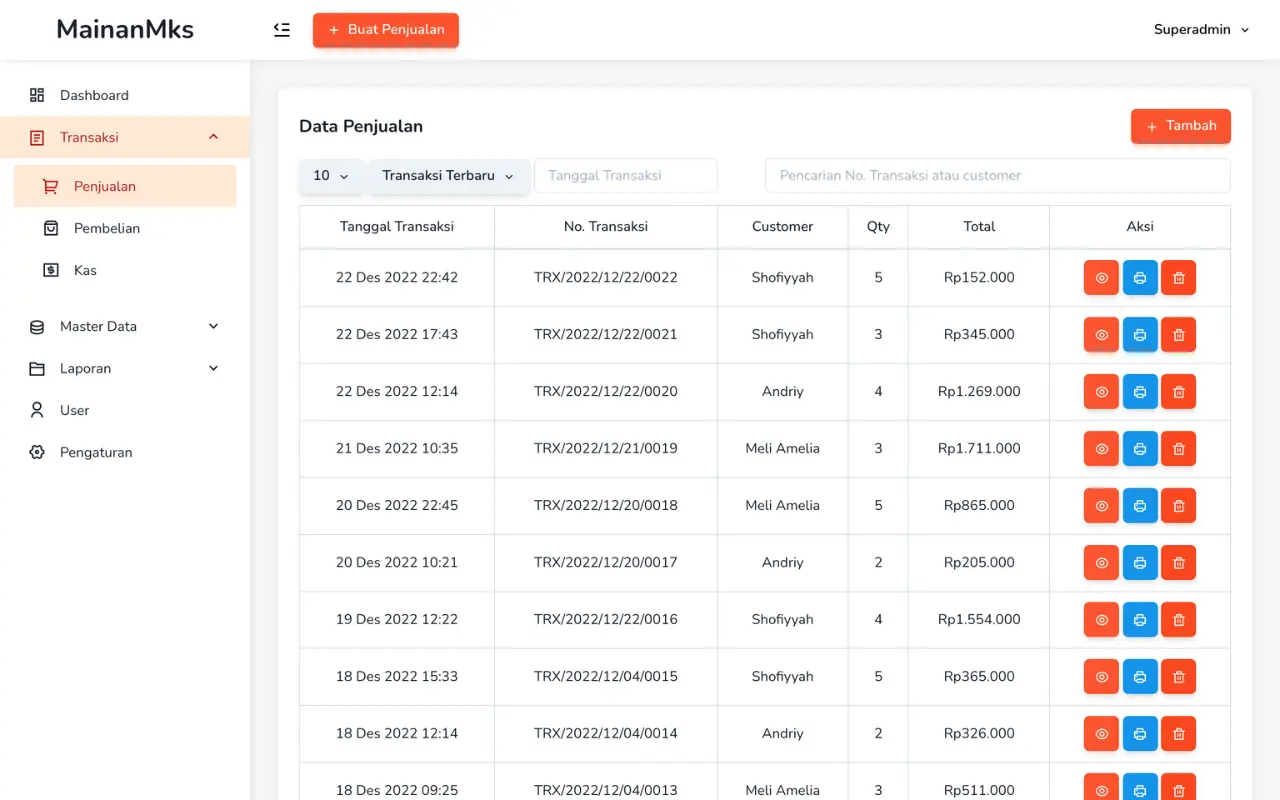The height and width of the screenshot is (800, 1280).
Task: Print the Rp1.554.000 transaction
Action: pyautogui.click(x=1140, y=620)
